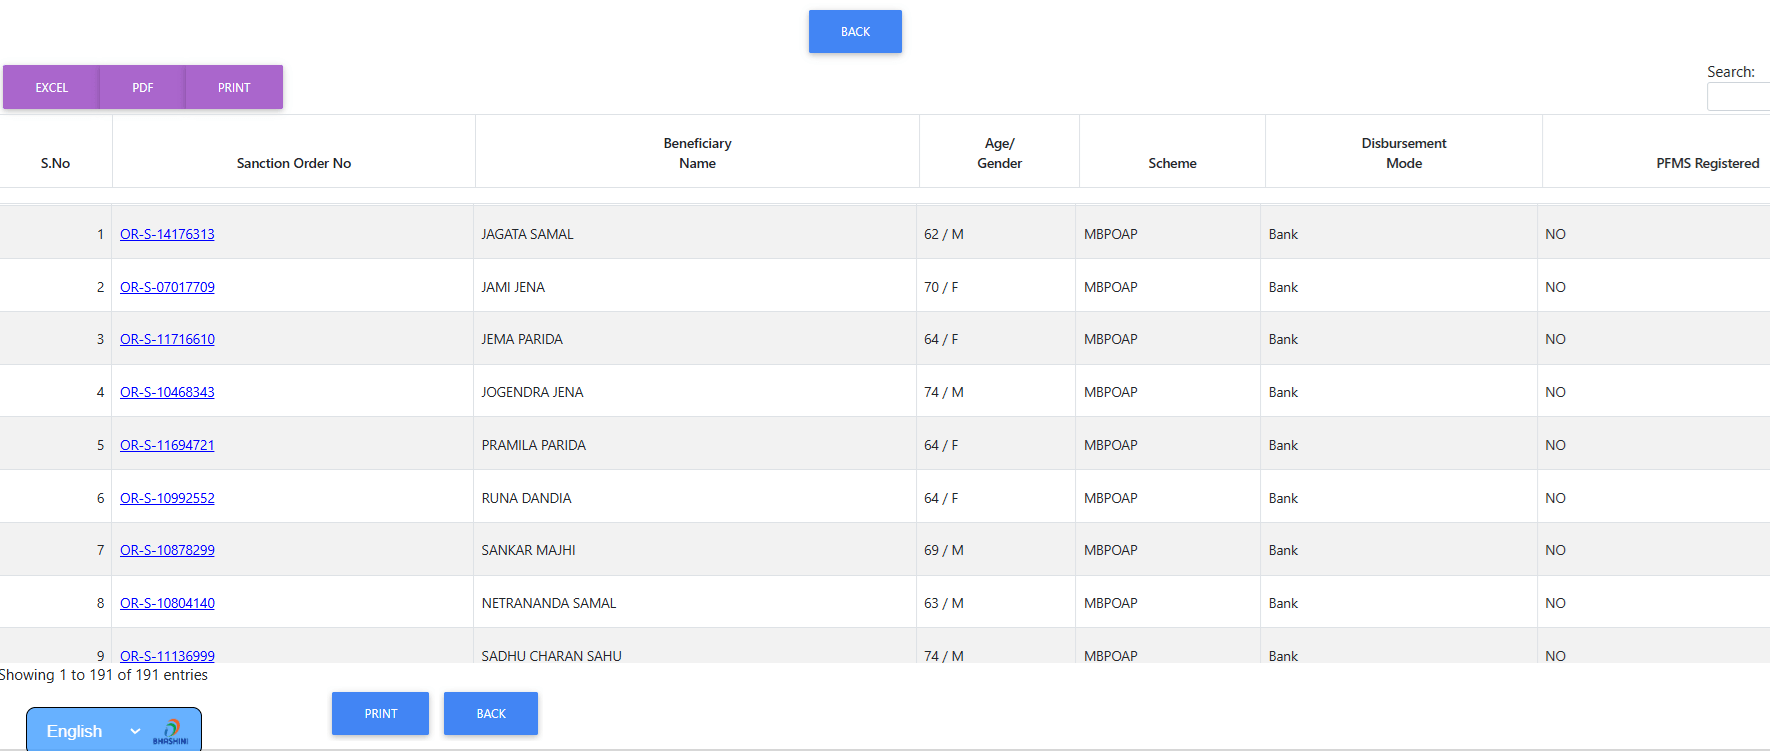1770x751 pixels.
Task: Click Search label text
Action: (1730, 72)
